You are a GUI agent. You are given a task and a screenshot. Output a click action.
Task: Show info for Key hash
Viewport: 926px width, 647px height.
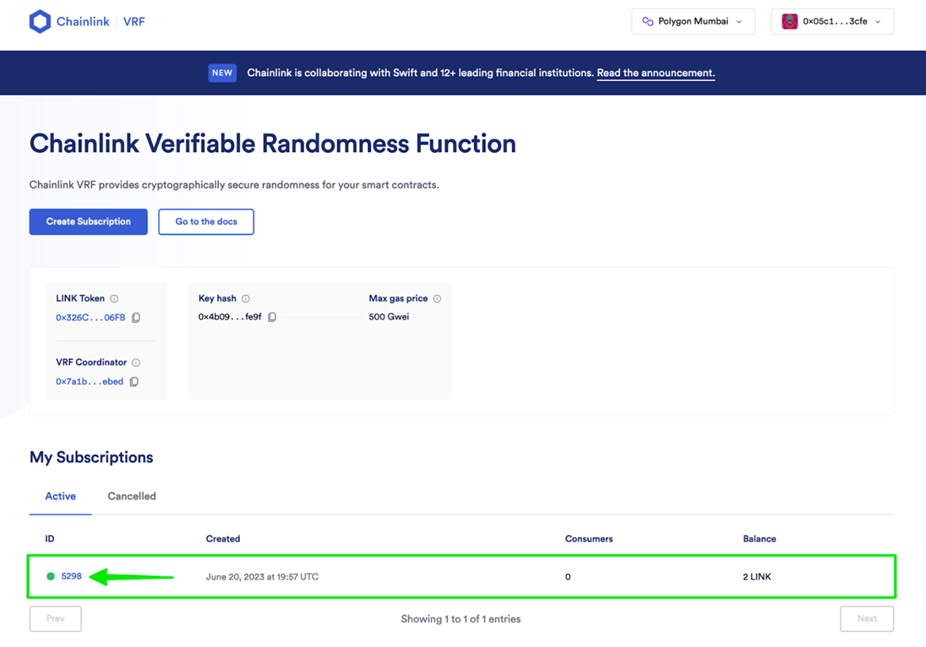pyautogui.click(x=246, y=299)
